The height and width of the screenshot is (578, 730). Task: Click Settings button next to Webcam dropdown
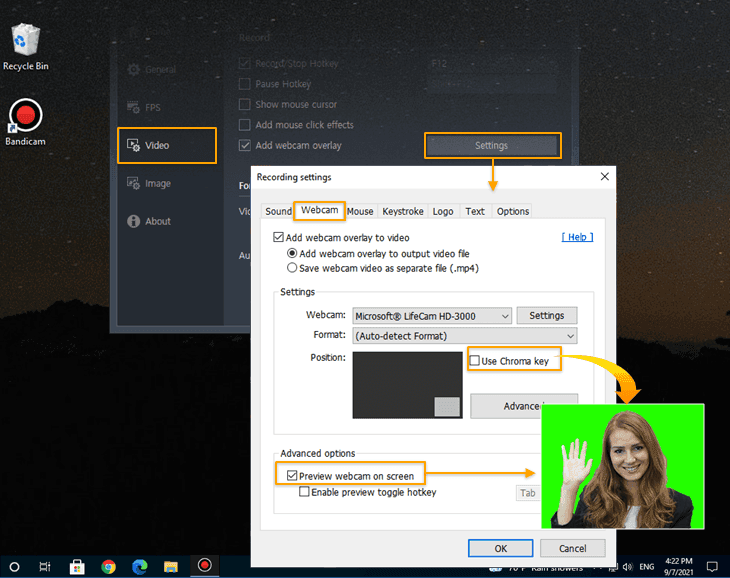[547, 316]
